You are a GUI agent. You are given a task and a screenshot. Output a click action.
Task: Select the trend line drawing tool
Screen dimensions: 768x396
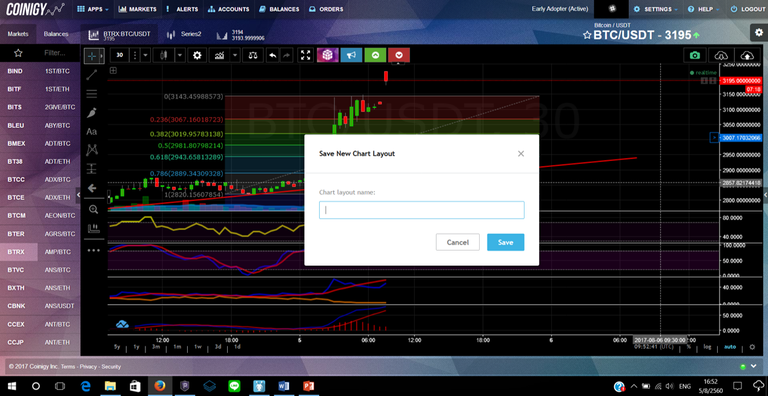pos(92,74)
